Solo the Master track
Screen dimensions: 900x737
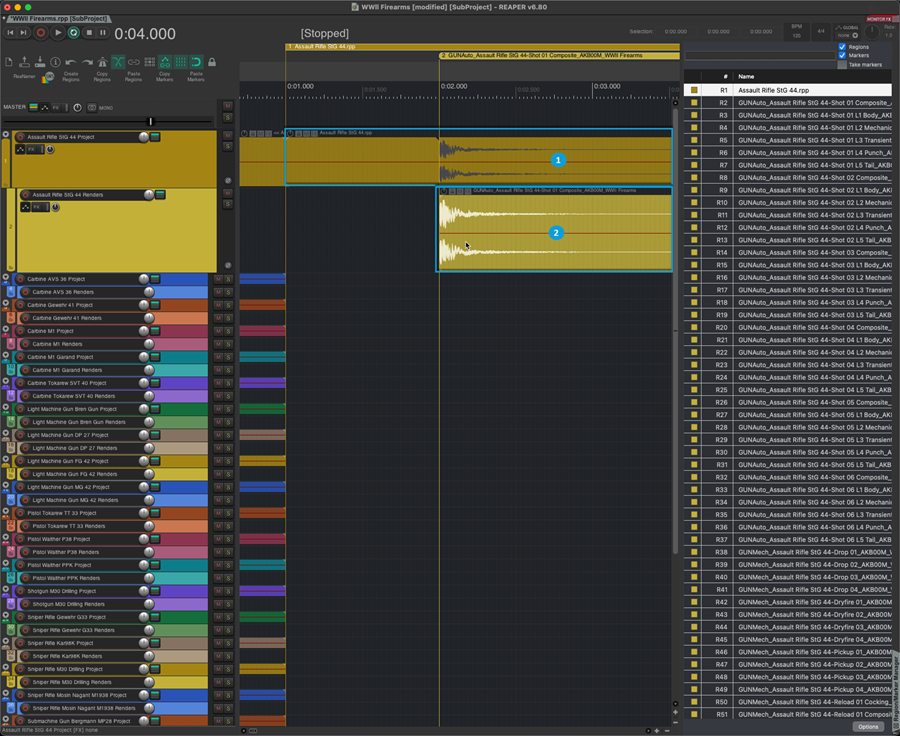point(227,117)
